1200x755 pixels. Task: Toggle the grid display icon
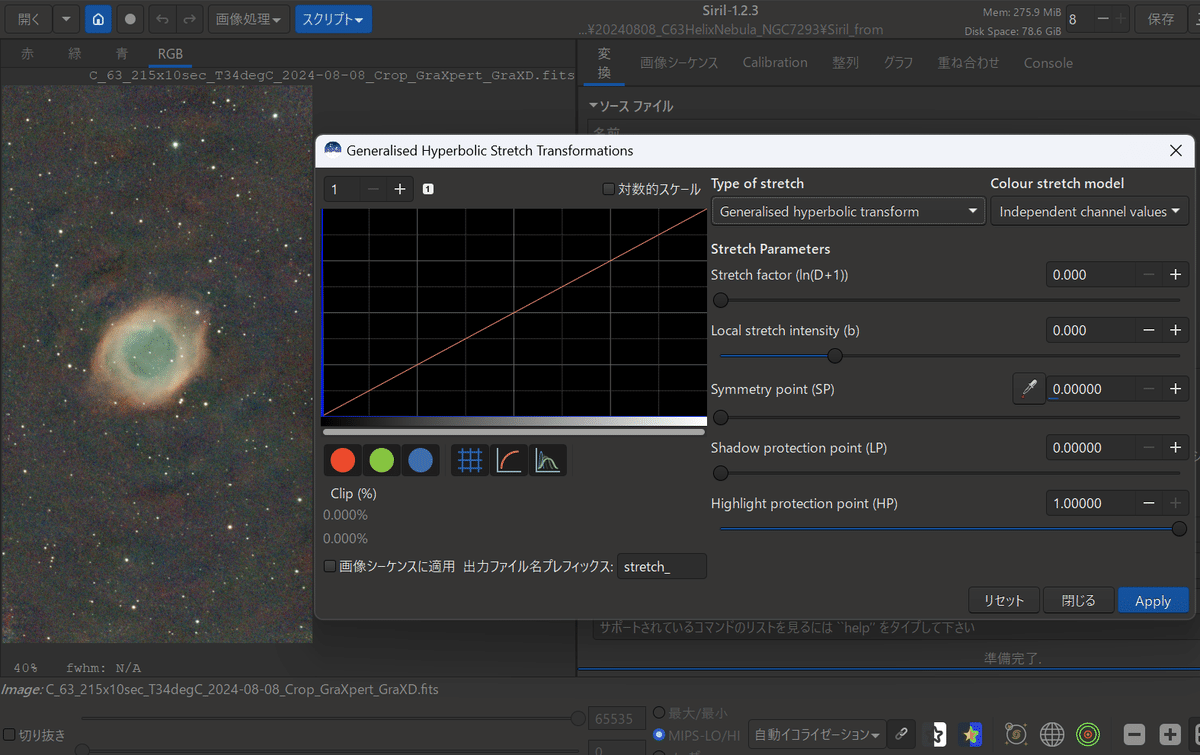click(470, 460)
